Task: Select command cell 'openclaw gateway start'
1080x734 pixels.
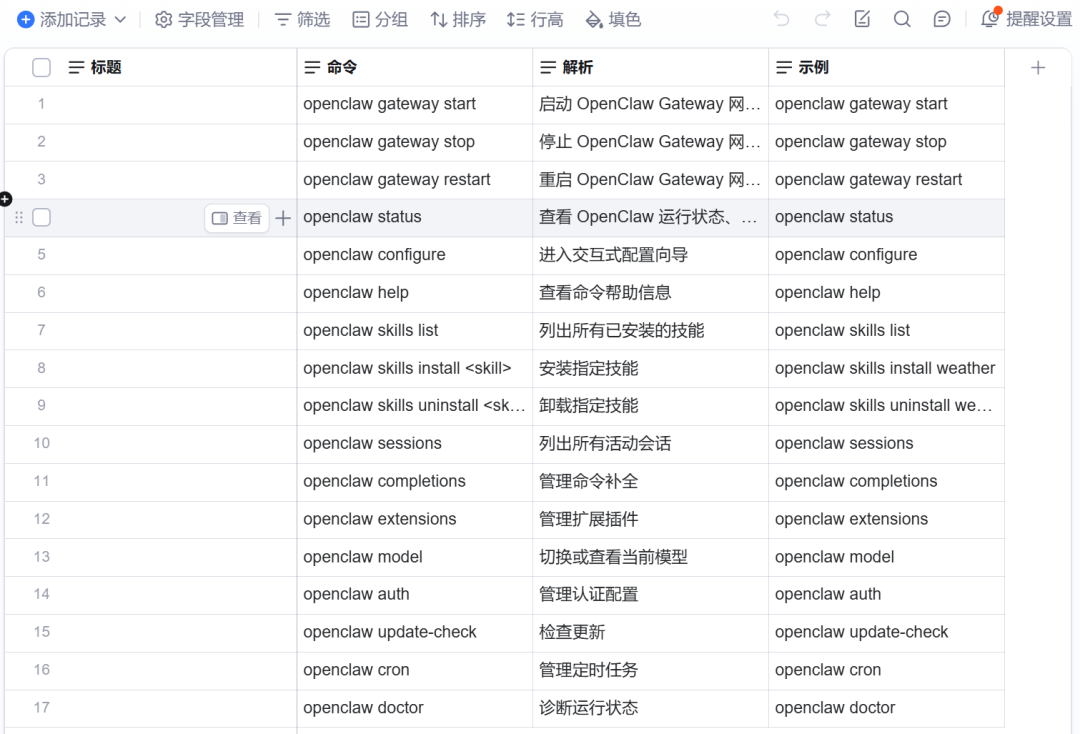Action: (x=415, y=105)
